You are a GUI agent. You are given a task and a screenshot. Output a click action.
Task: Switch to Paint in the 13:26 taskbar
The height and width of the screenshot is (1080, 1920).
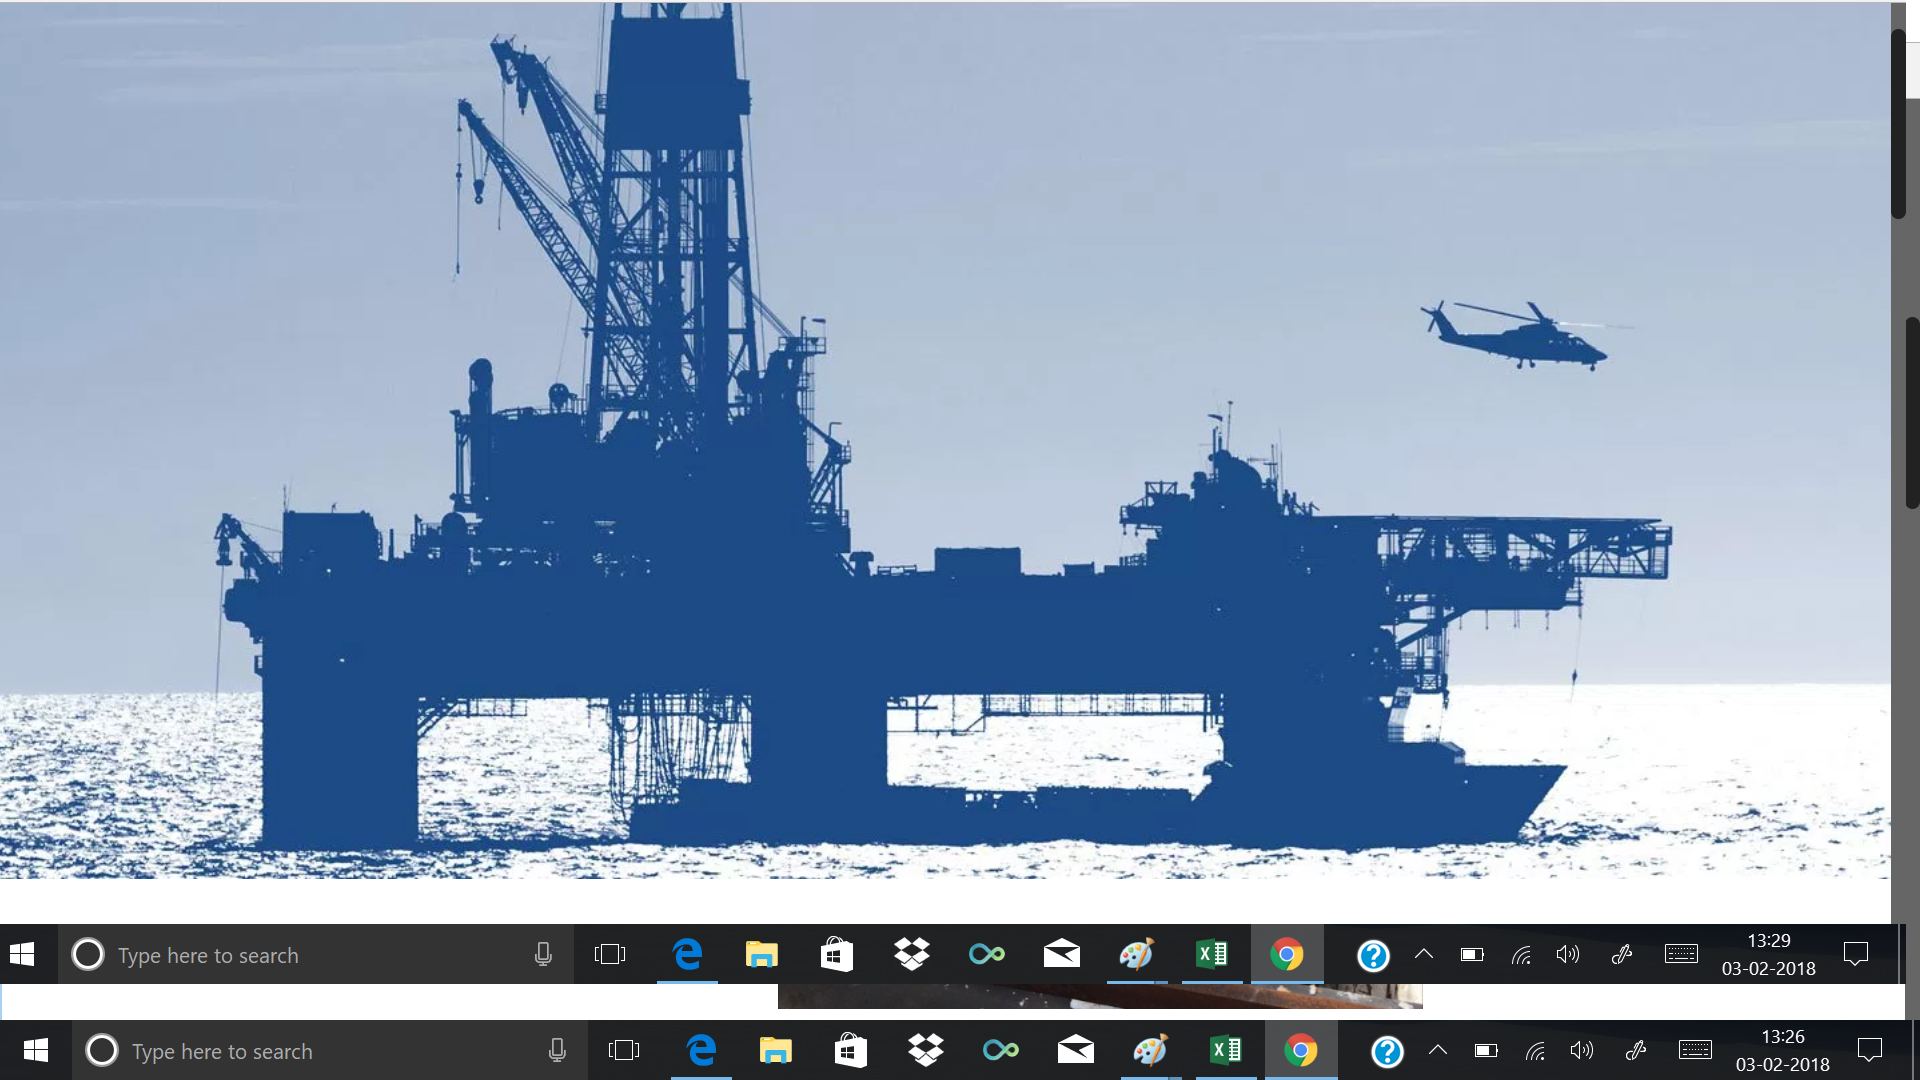click(x=1150, y=1050)
